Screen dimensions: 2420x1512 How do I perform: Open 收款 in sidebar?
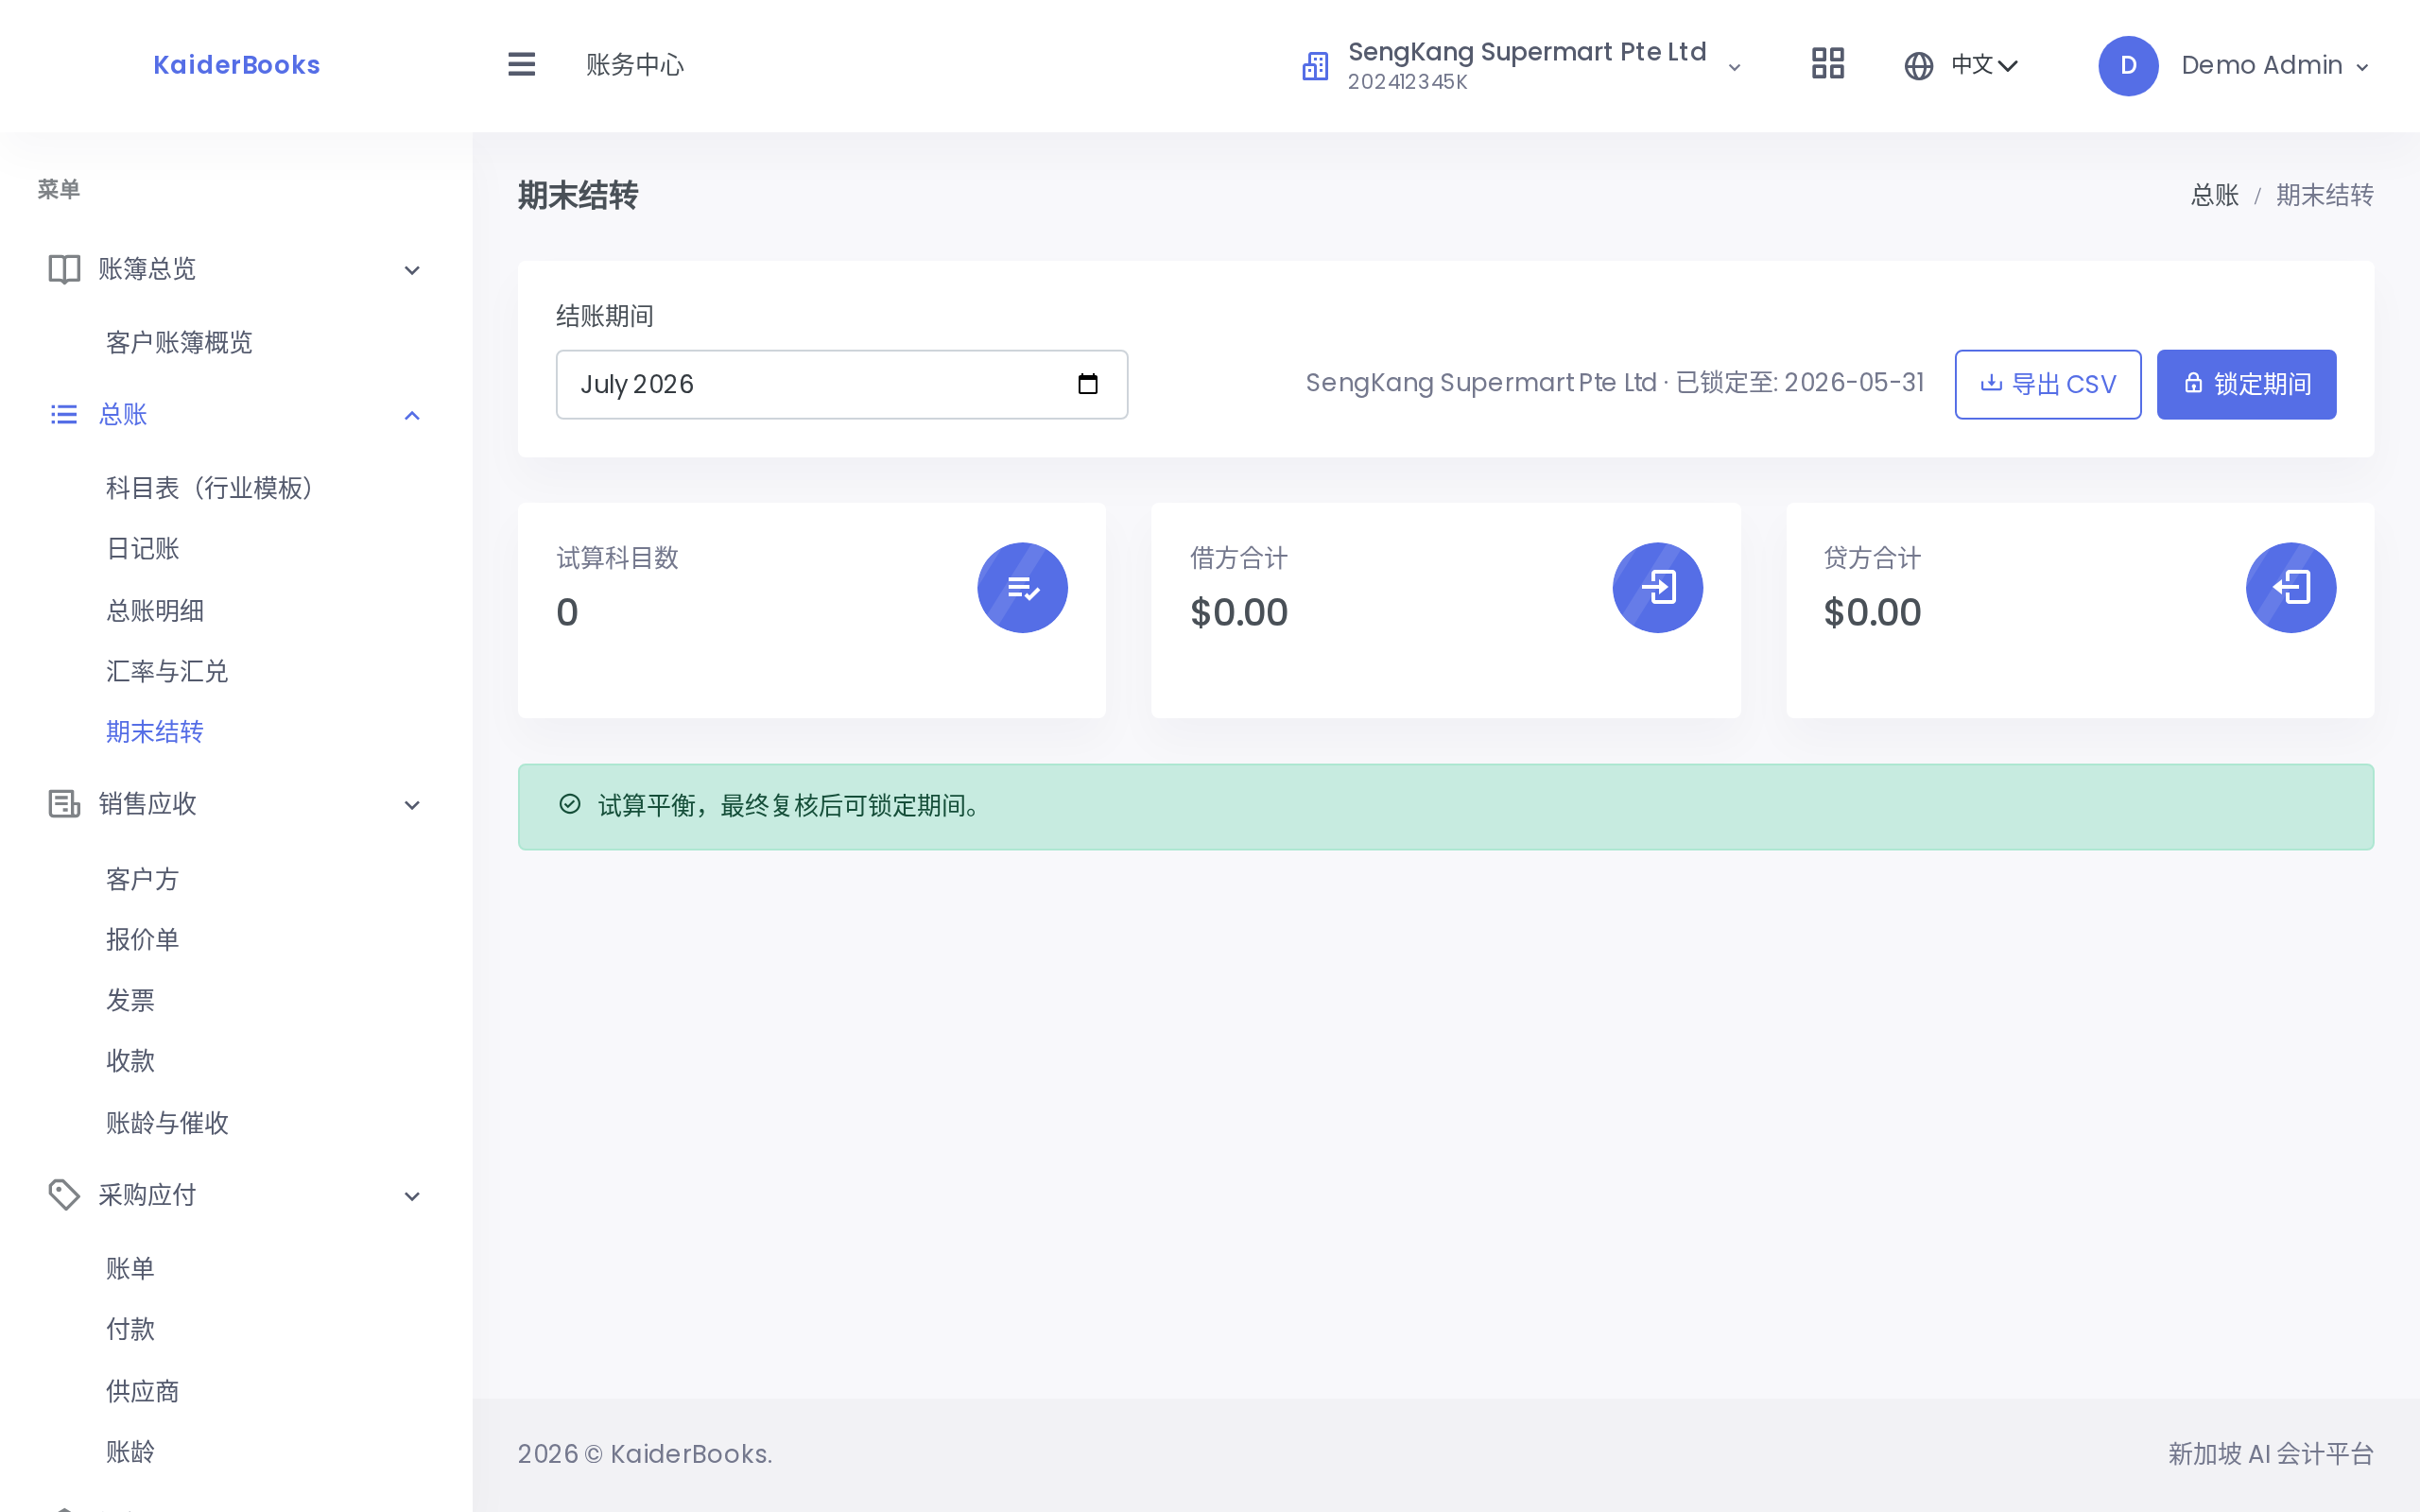(x=131, y=1060)
